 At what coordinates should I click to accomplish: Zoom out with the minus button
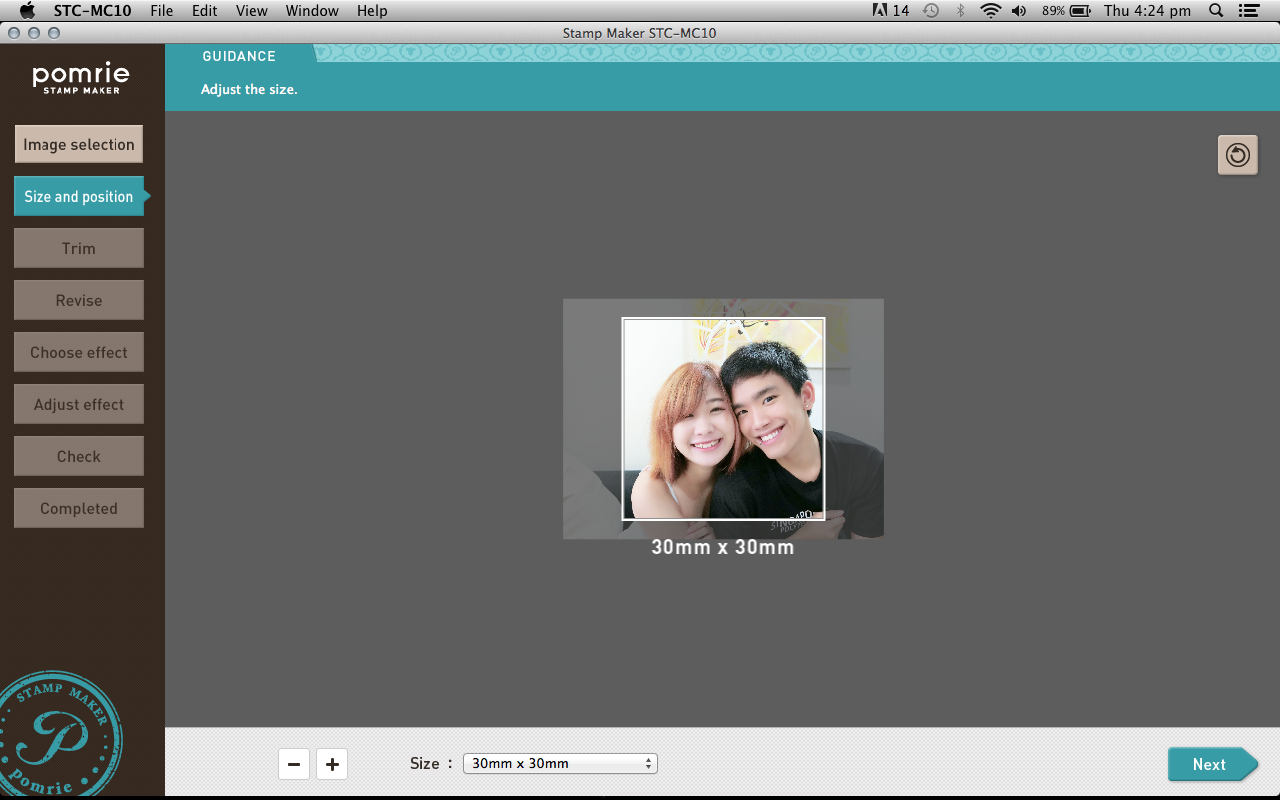pos(294,764)
